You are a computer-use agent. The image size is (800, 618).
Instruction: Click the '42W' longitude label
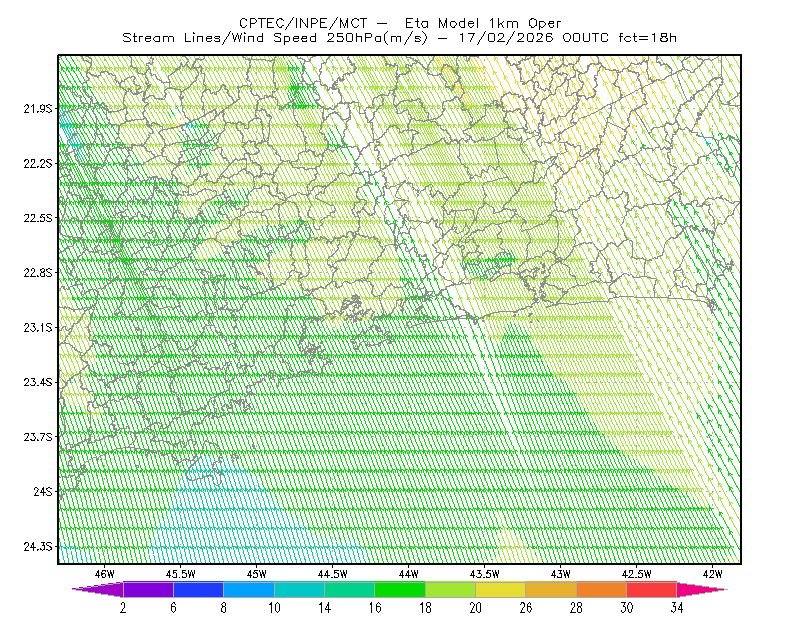[713, 574]
